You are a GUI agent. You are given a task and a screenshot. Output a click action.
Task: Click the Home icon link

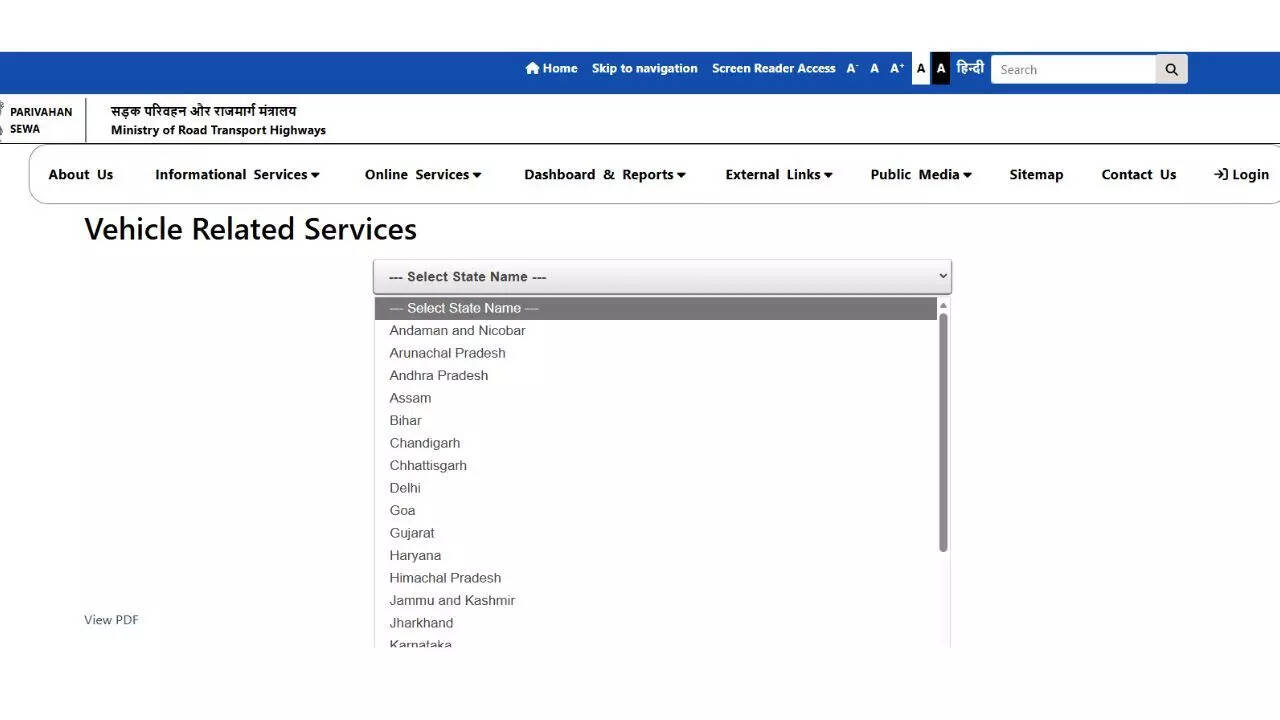551,69
